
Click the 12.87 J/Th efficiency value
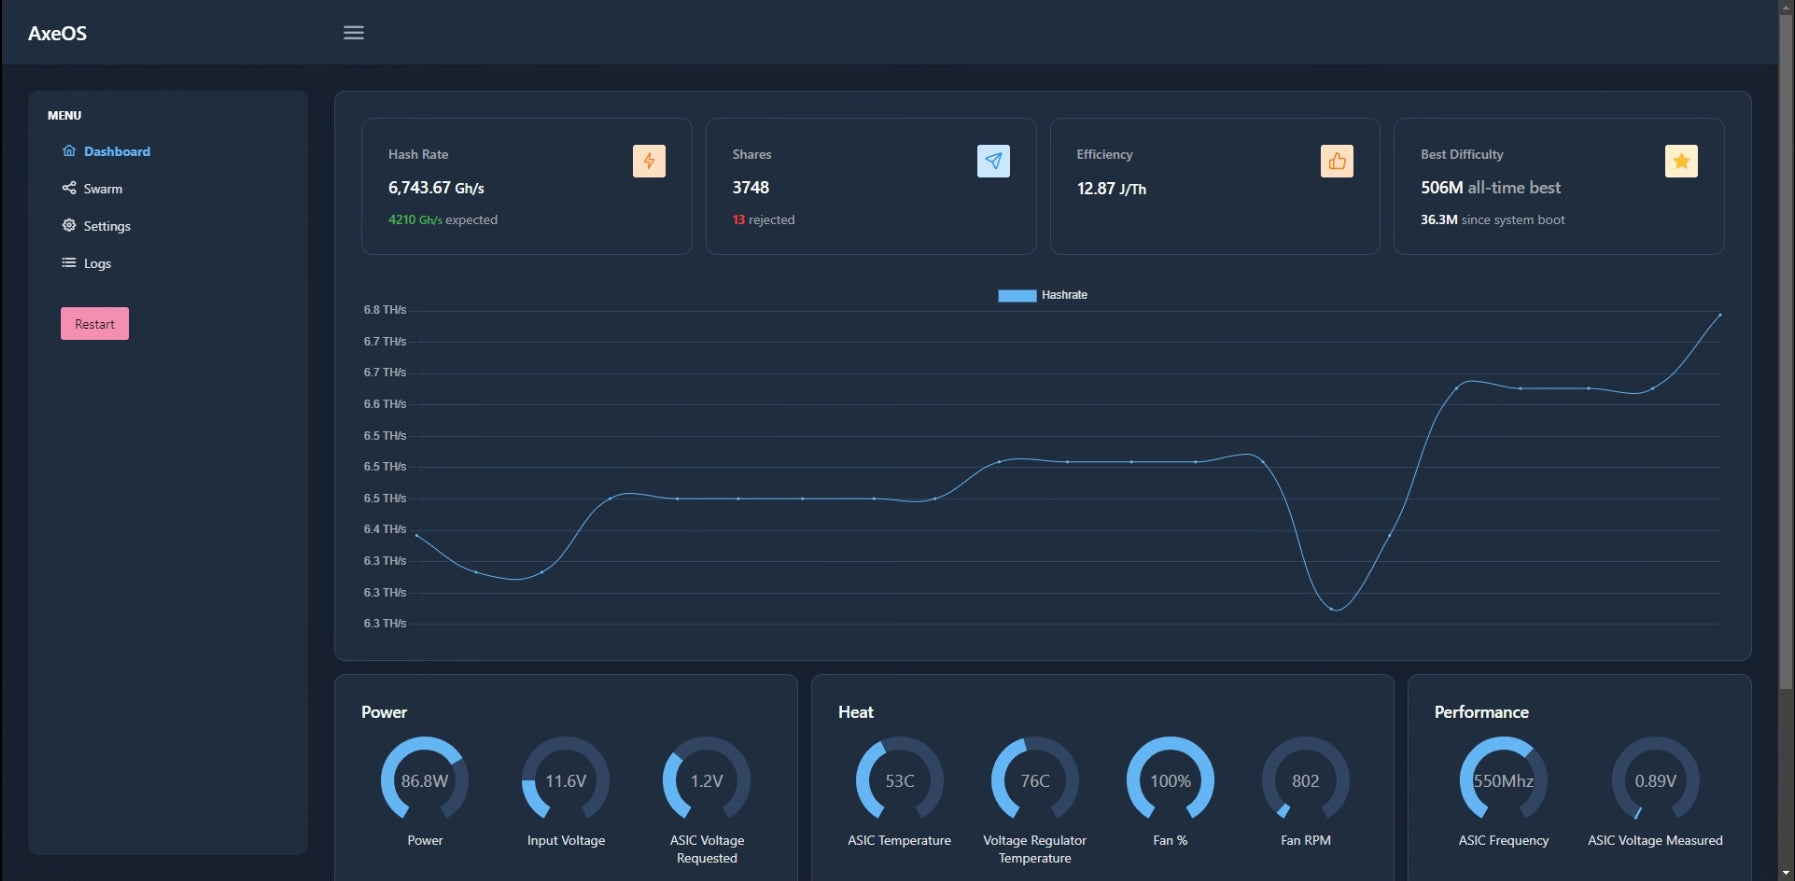click(x=1111, y=188)
